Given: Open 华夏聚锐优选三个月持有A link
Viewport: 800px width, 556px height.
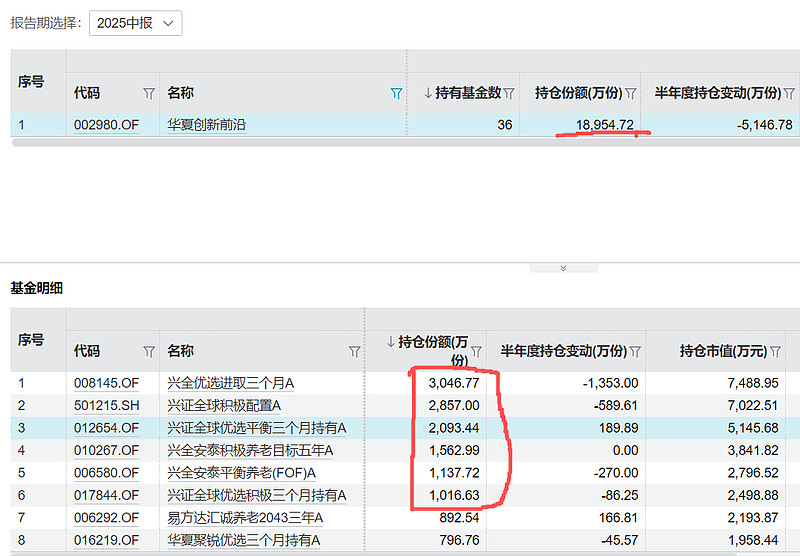Looking at the screenshot, I should pos(243,540).
